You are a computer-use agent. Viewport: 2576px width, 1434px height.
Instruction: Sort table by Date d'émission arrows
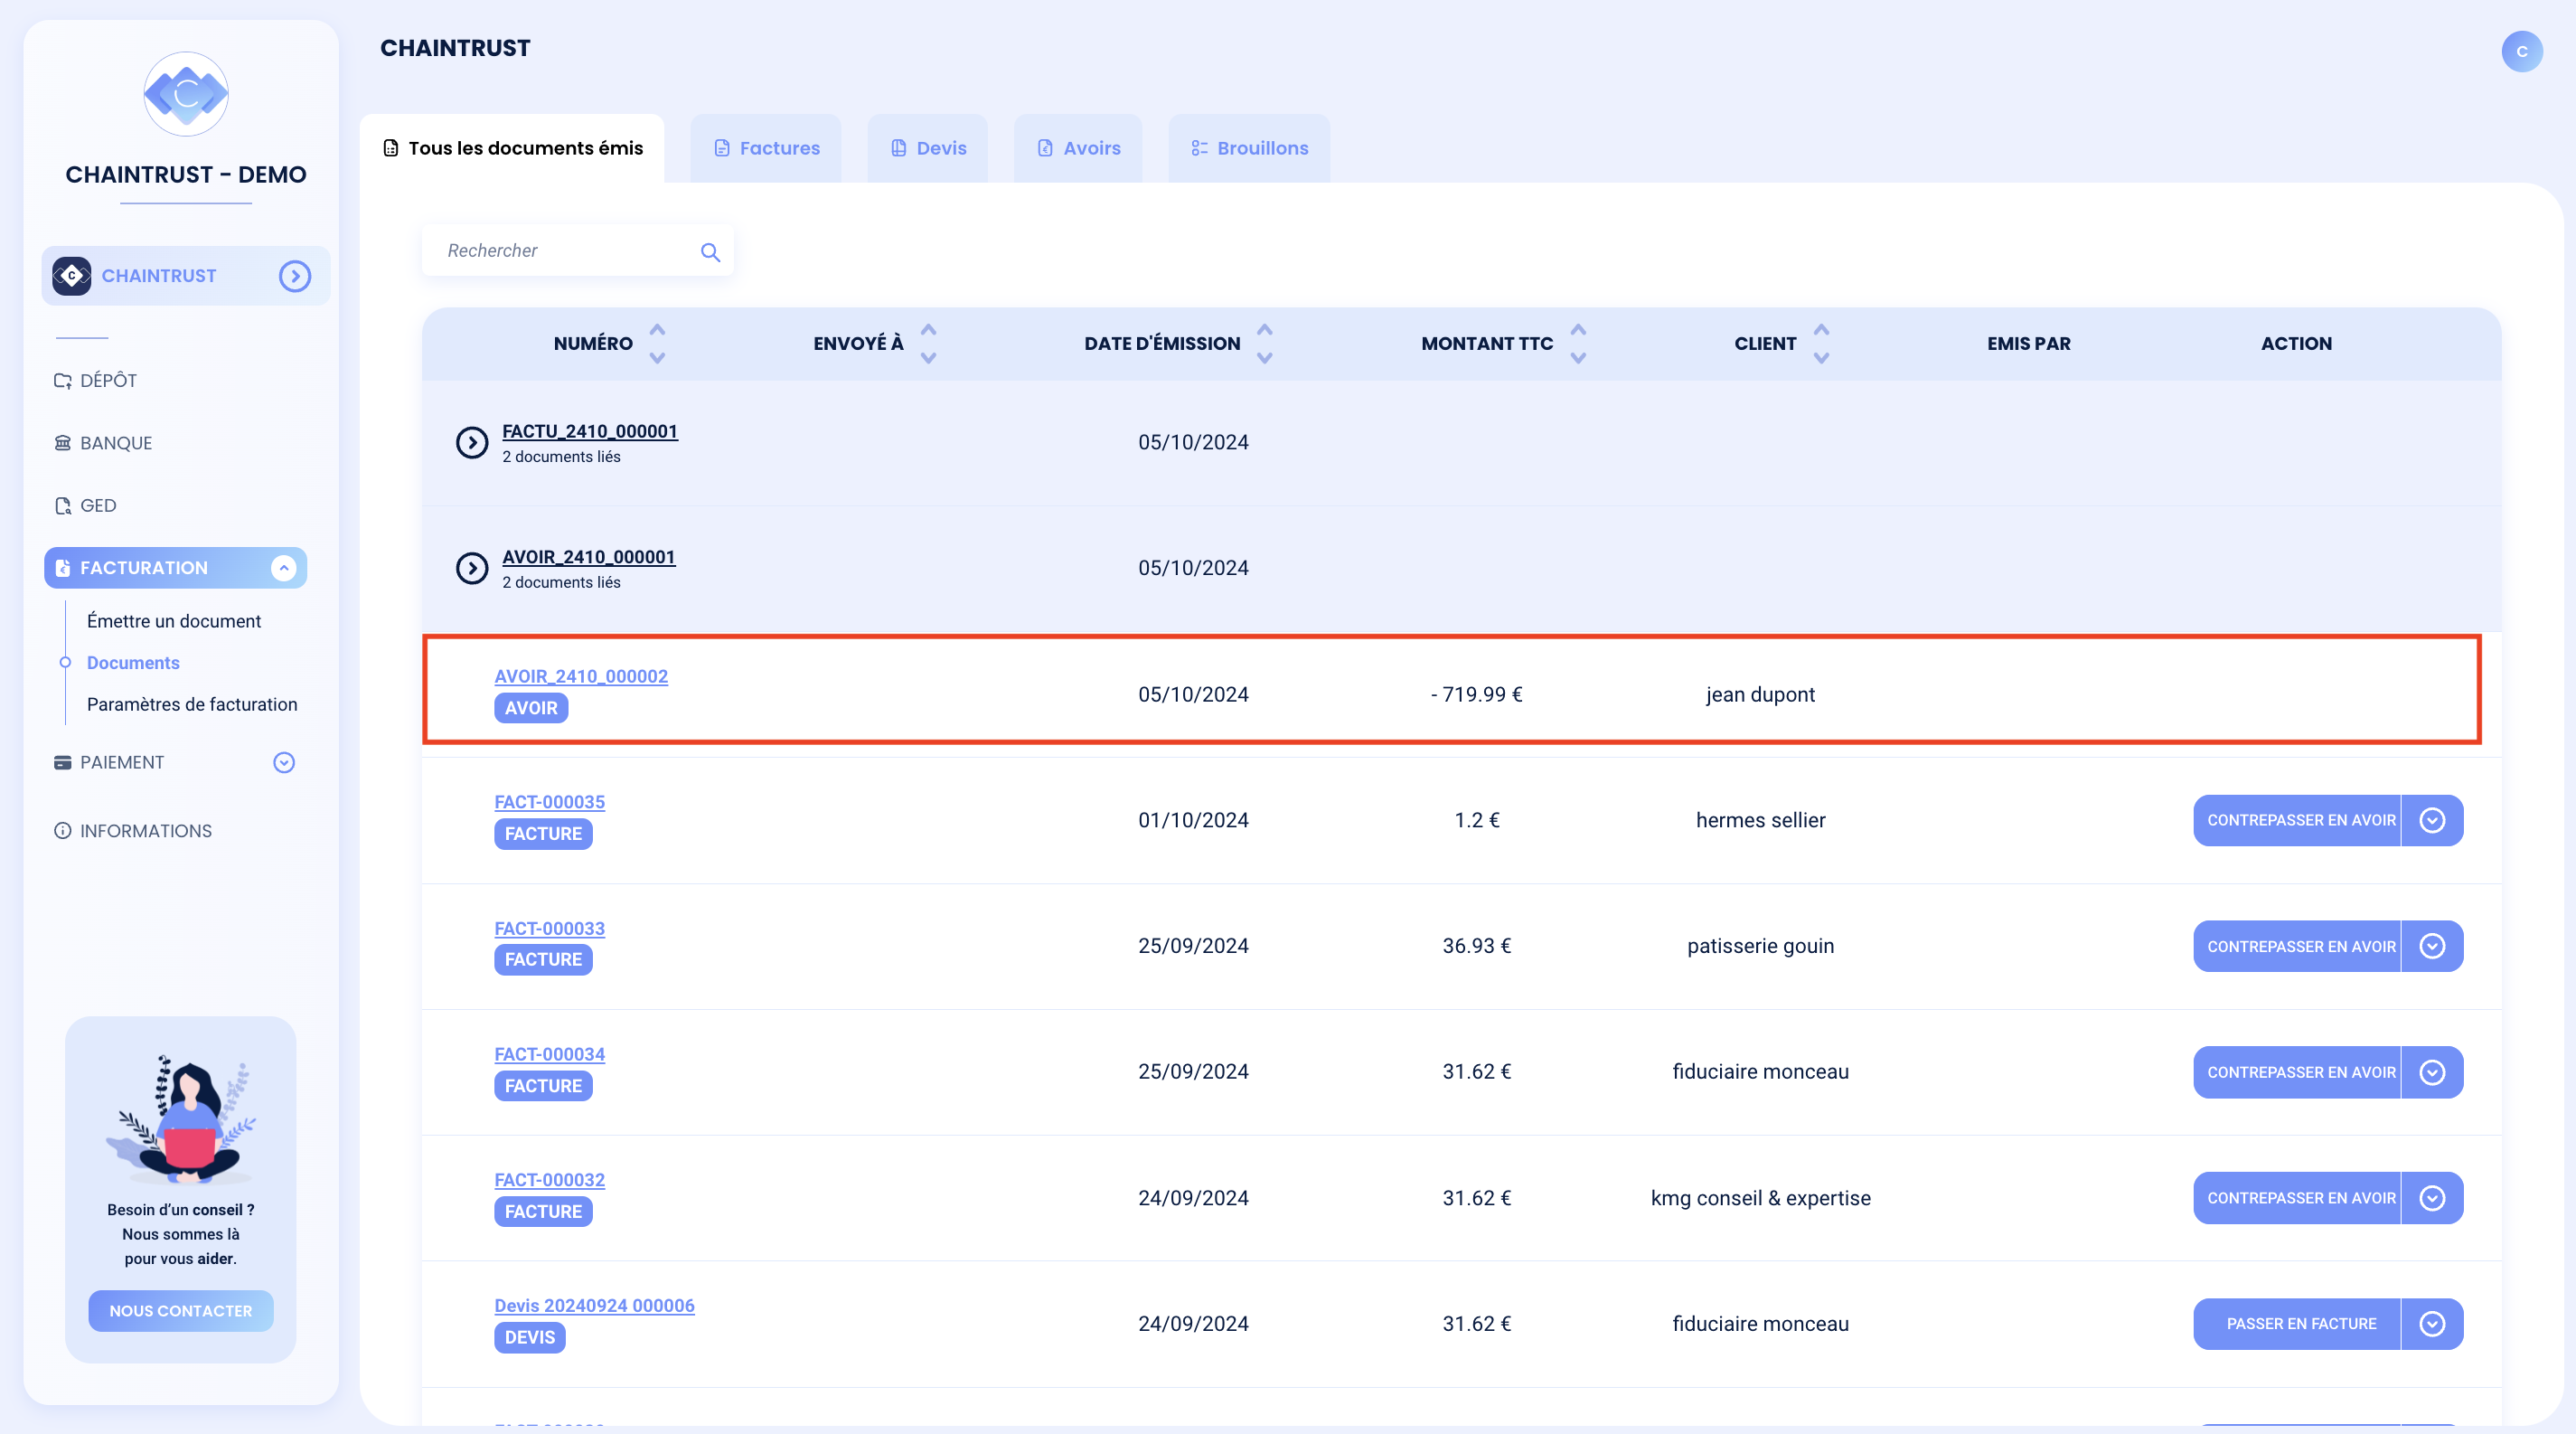click(x=1264, y=343)
